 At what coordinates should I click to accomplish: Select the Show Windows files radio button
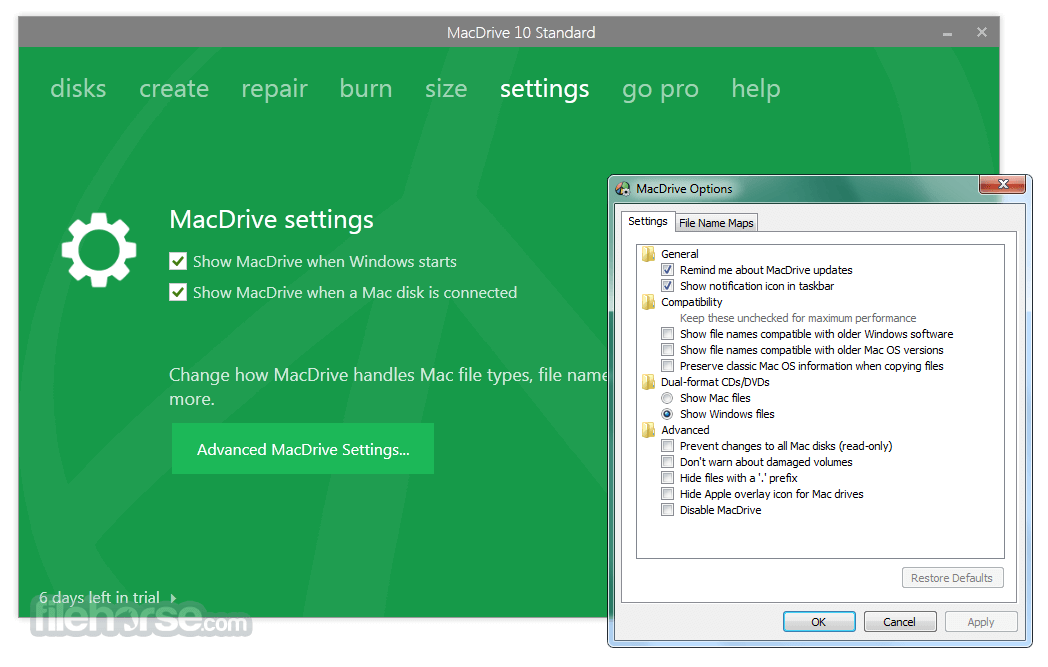[x=667, y=414]
